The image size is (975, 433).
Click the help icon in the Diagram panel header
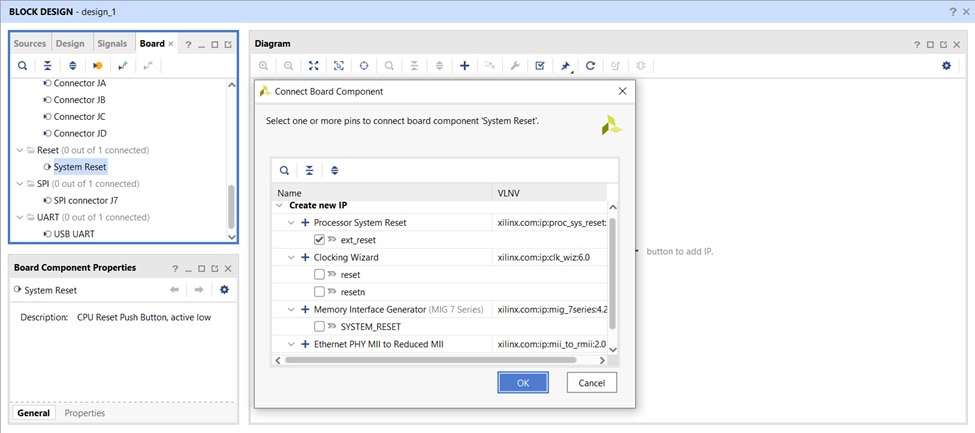click(917, 45)
